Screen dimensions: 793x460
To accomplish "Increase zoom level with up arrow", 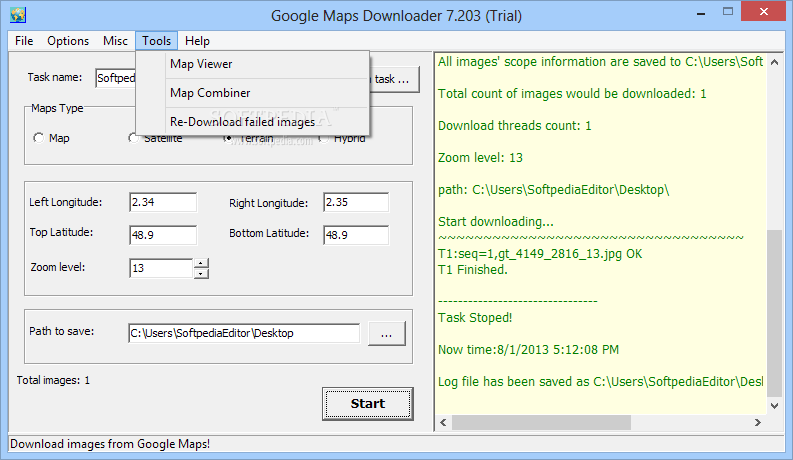I will coord(201,263).
